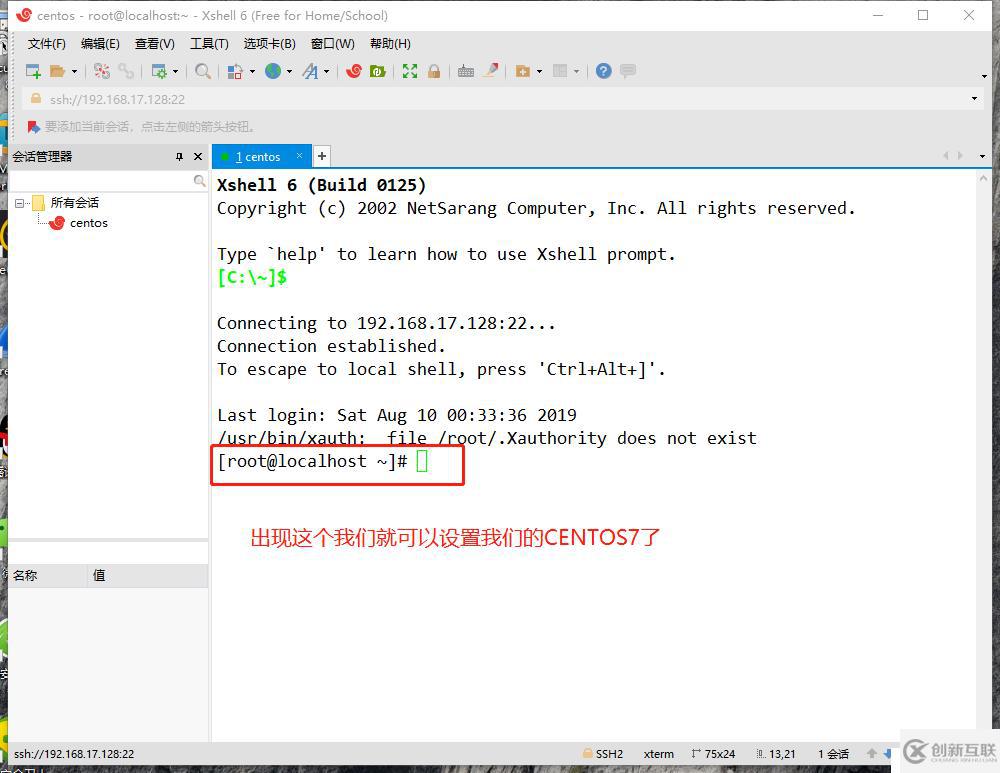Click the keyboard key-mapping icon

[x=466, y=71]
